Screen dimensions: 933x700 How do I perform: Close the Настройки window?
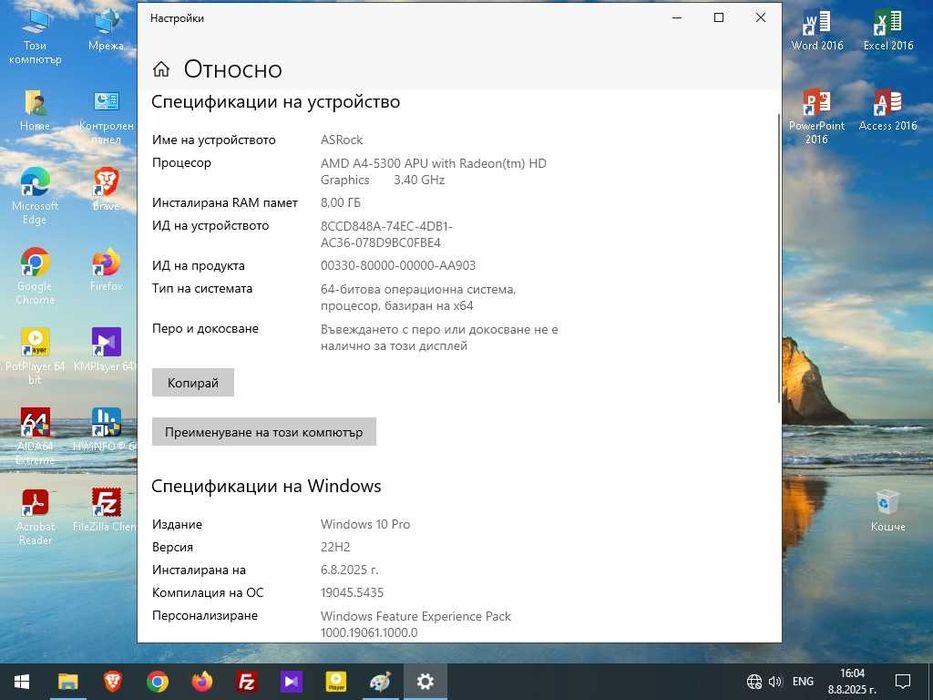pos(760,18)
